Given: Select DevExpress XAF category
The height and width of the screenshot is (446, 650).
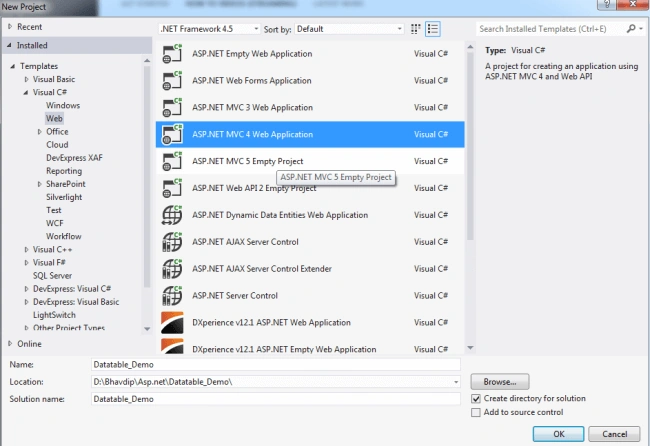Looking at the screenshot, I should pos(74,158).
